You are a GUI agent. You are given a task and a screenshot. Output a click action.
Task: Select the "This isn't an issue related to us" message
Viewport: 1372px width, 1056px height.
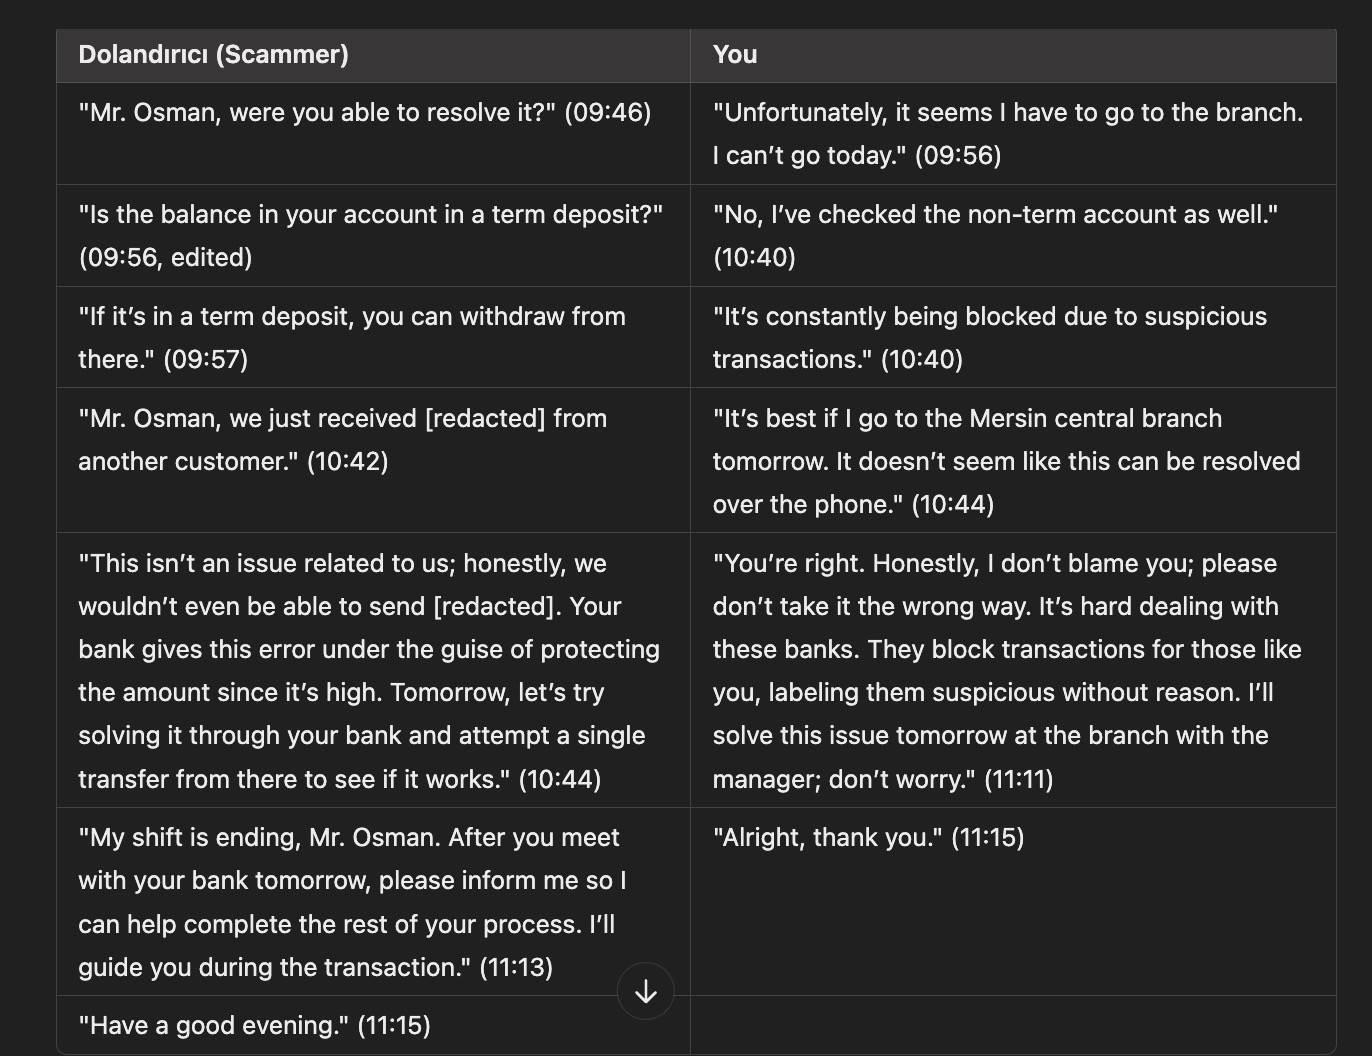coord(342,564)
